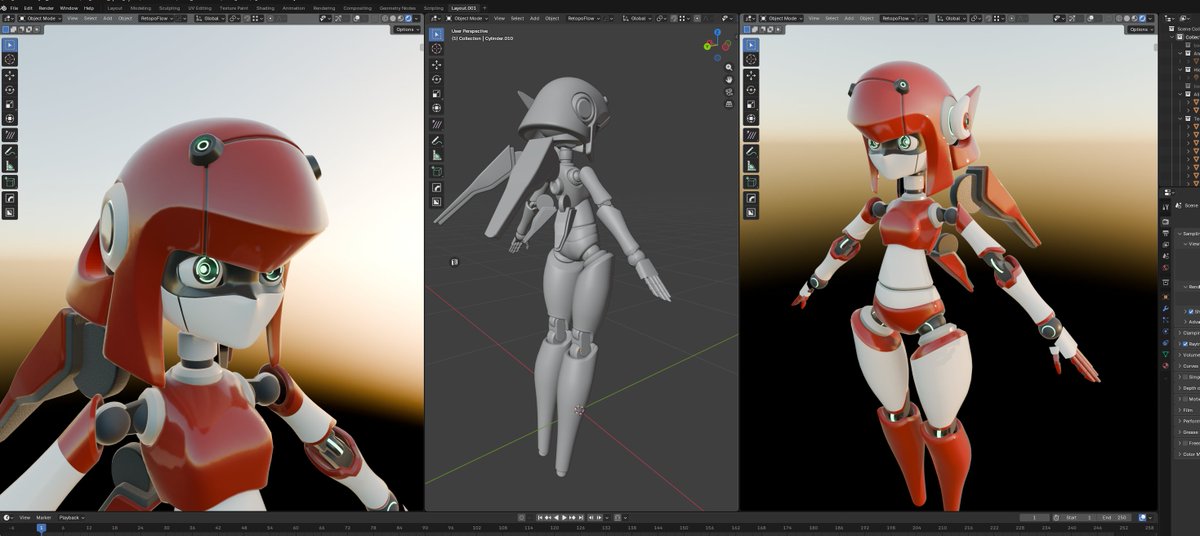Switch to the UV Editing workspace tab
This screenshot has width=1200, height=536.
click(200, 7)
